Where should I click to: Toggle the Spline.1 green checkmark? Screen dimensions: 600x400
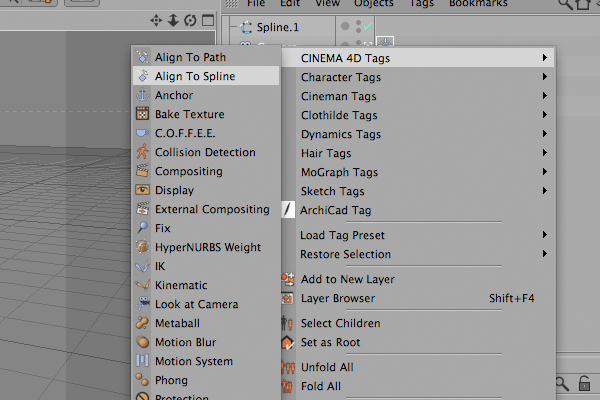[x=368, y=26]
